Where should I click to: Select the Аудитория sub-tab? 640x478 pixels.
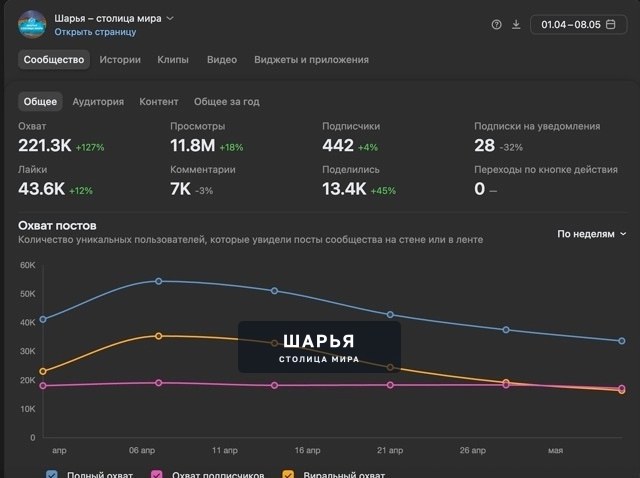(98, 102)
